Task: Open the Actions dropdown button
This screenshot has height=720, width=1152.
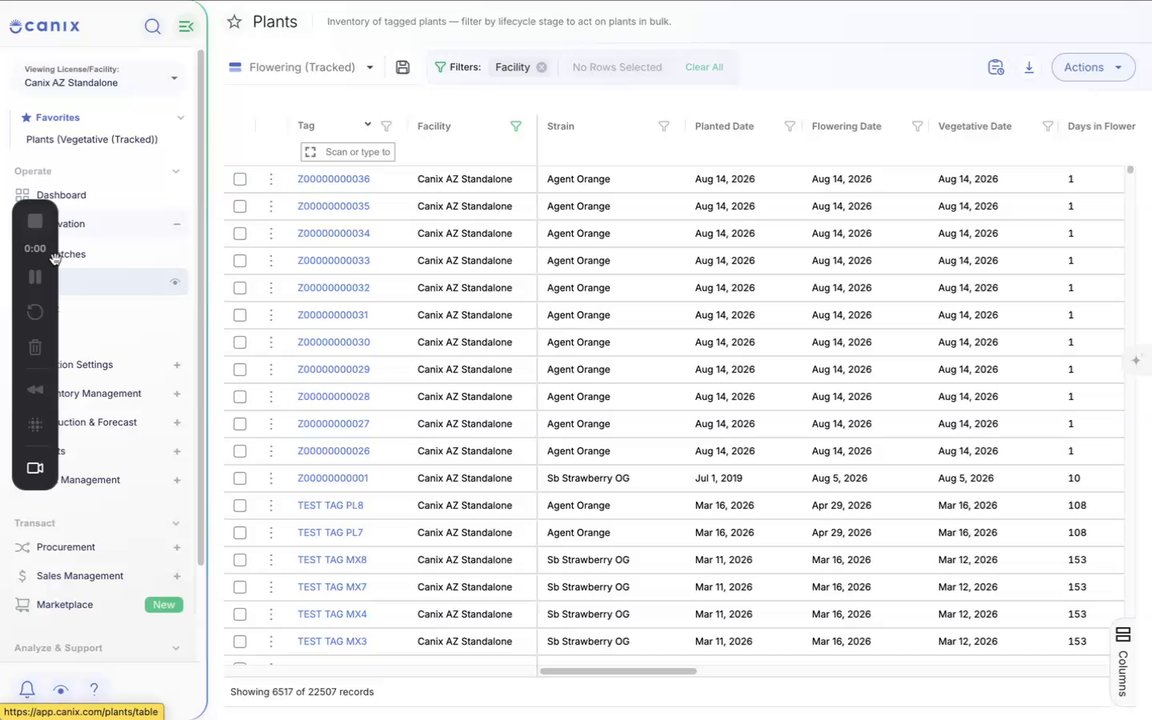Action: click(x=1093, y=68)
